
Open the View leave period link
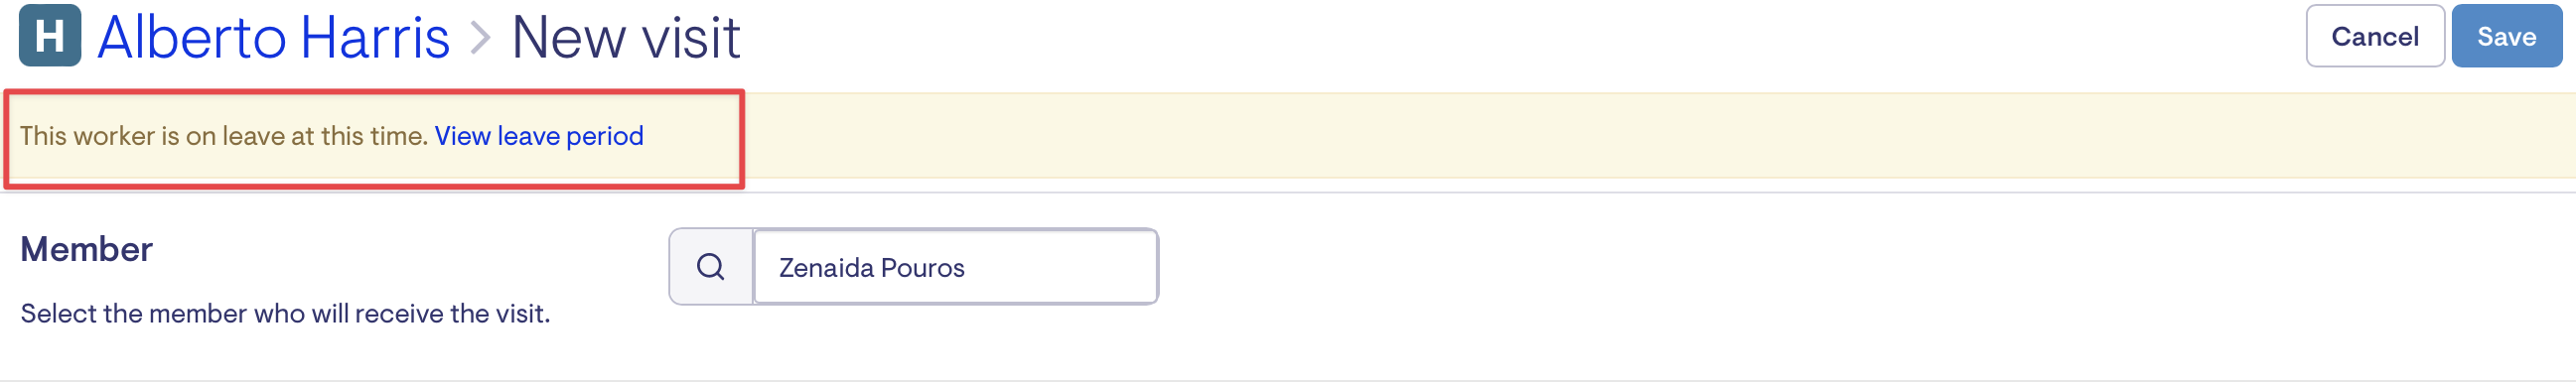tap(538, 136)
